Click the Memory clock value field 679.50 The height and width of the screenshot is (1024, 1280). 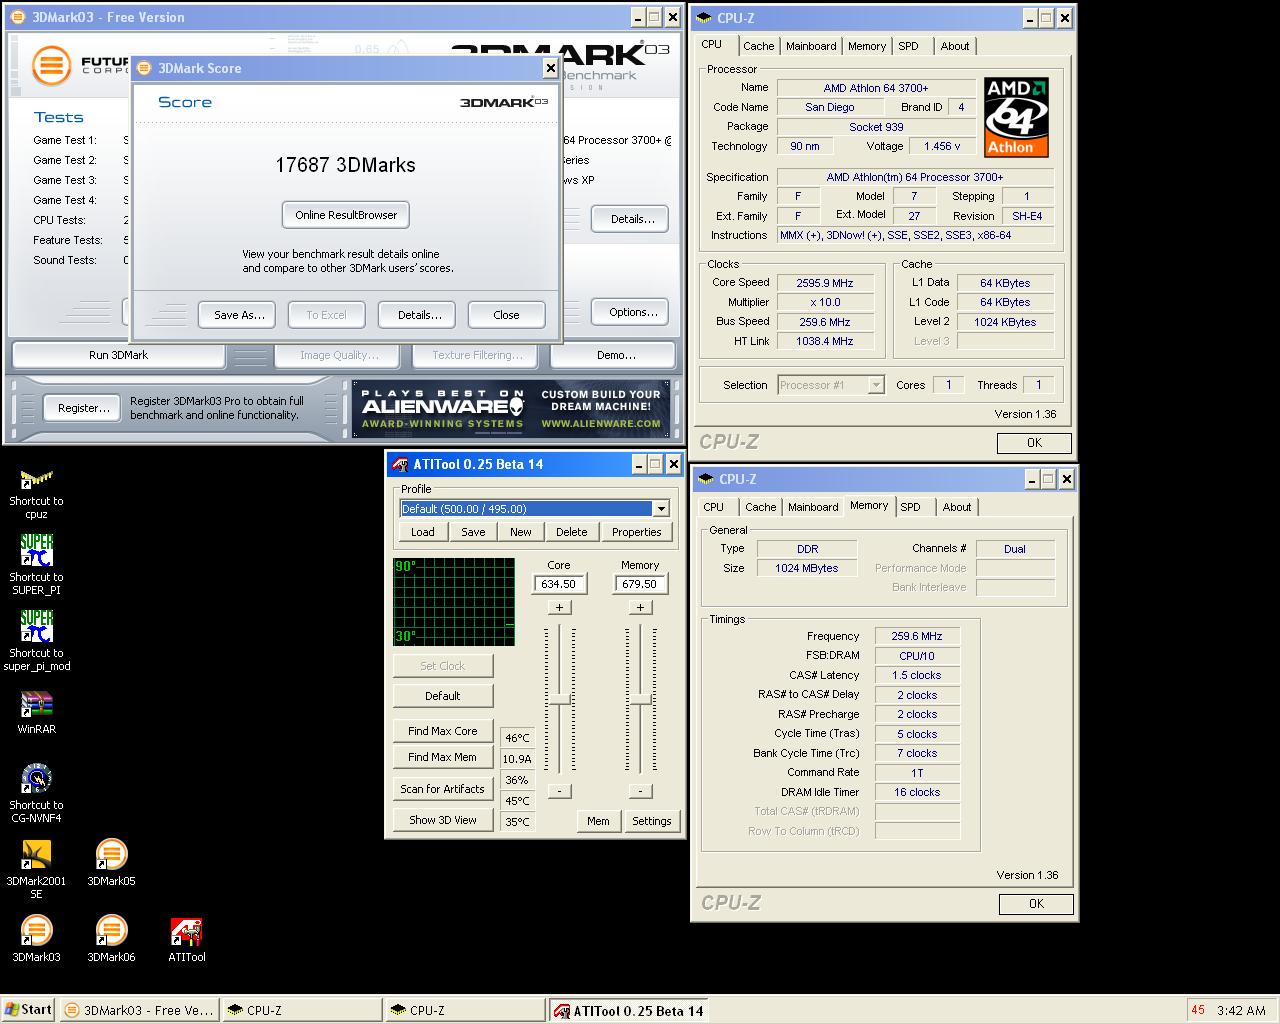[640, 584]
